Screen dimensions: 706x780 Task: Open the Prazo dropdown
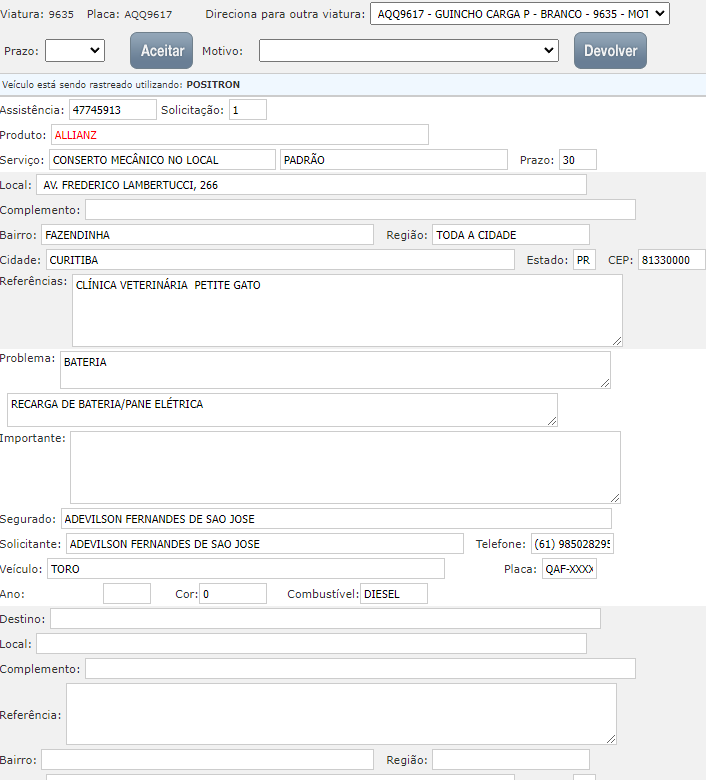(75, 50)
